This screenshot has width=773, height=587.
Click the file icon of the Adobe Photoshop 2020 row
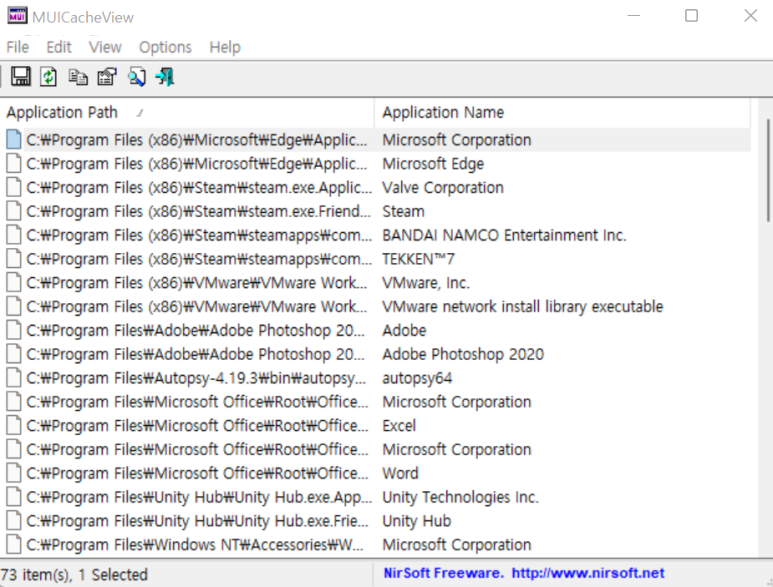point(14,354)
